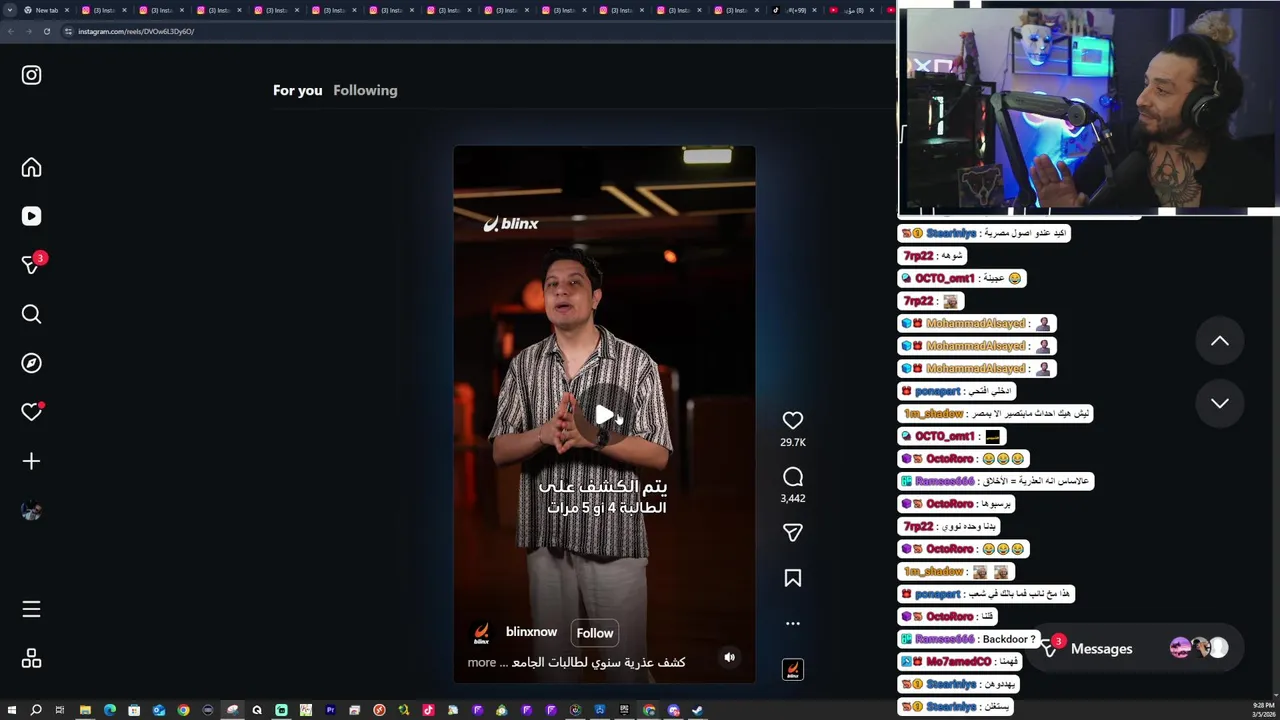The image size is (1280, 720).
Task: Open the reel's three-dot options menu
Action: pyautogui.click(x=793, y=623)
